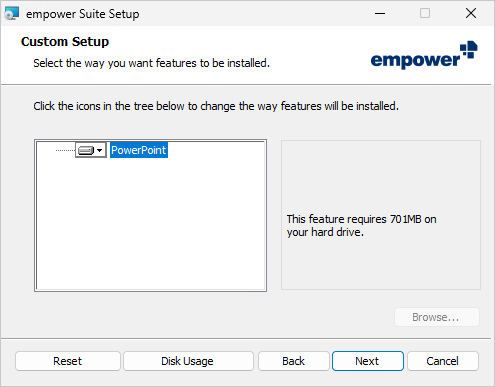Go Back to previous setup step
This screenshot has width=495, height=387.
click(294, 361)
